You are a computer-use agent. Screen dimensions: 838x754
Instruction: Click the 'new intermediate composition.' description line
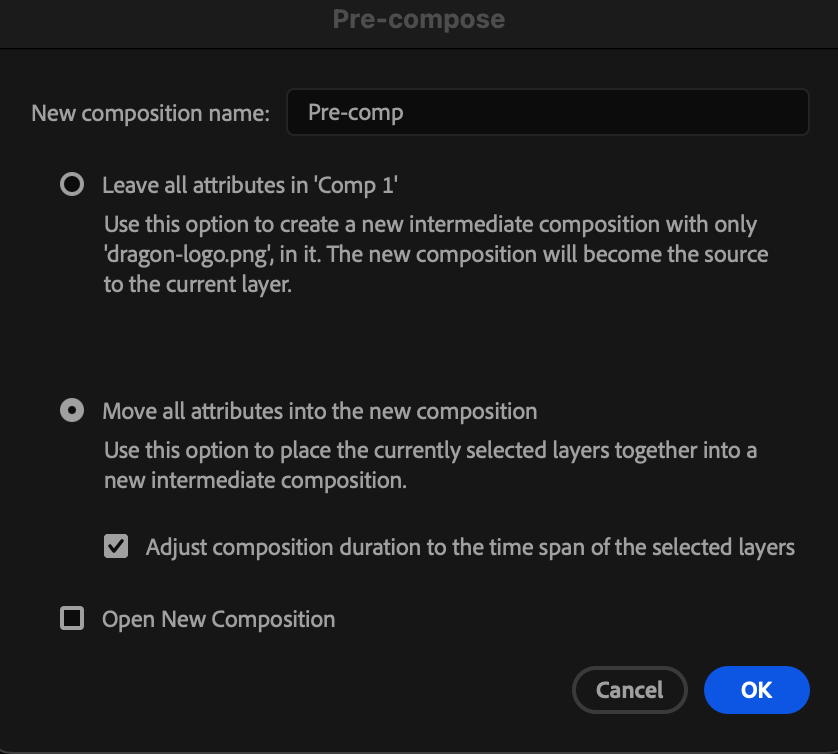pos(255,480)
